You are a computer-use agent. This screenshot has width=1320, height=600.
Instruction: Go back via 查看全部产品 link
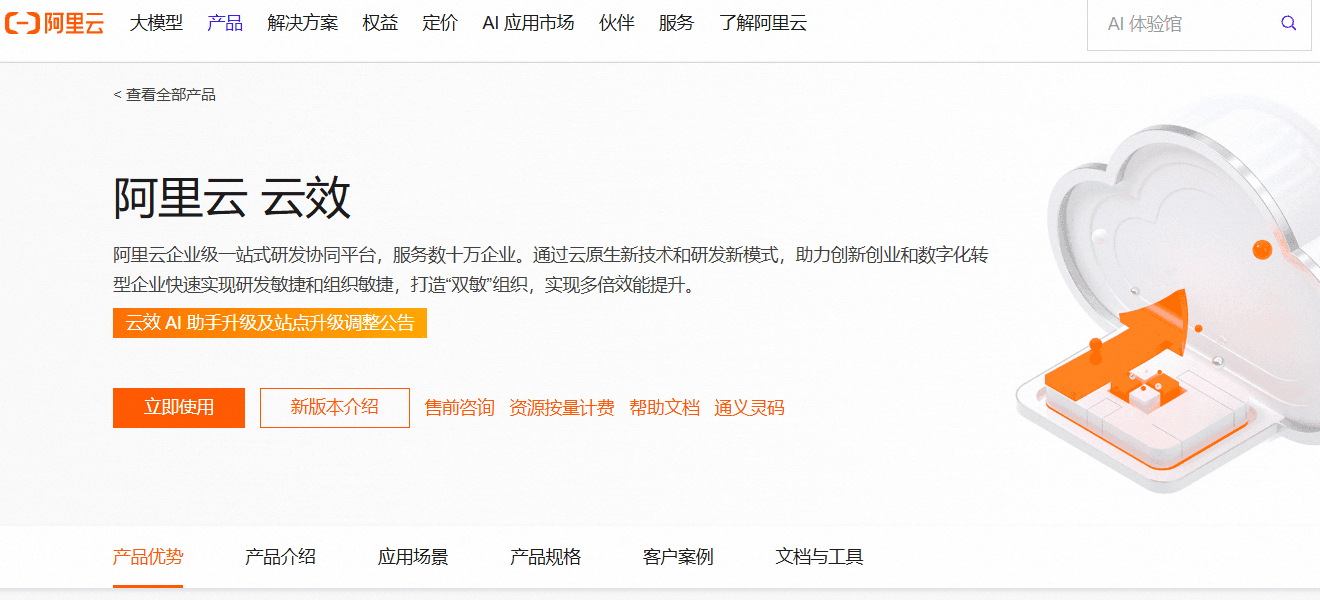pos(165,95)
